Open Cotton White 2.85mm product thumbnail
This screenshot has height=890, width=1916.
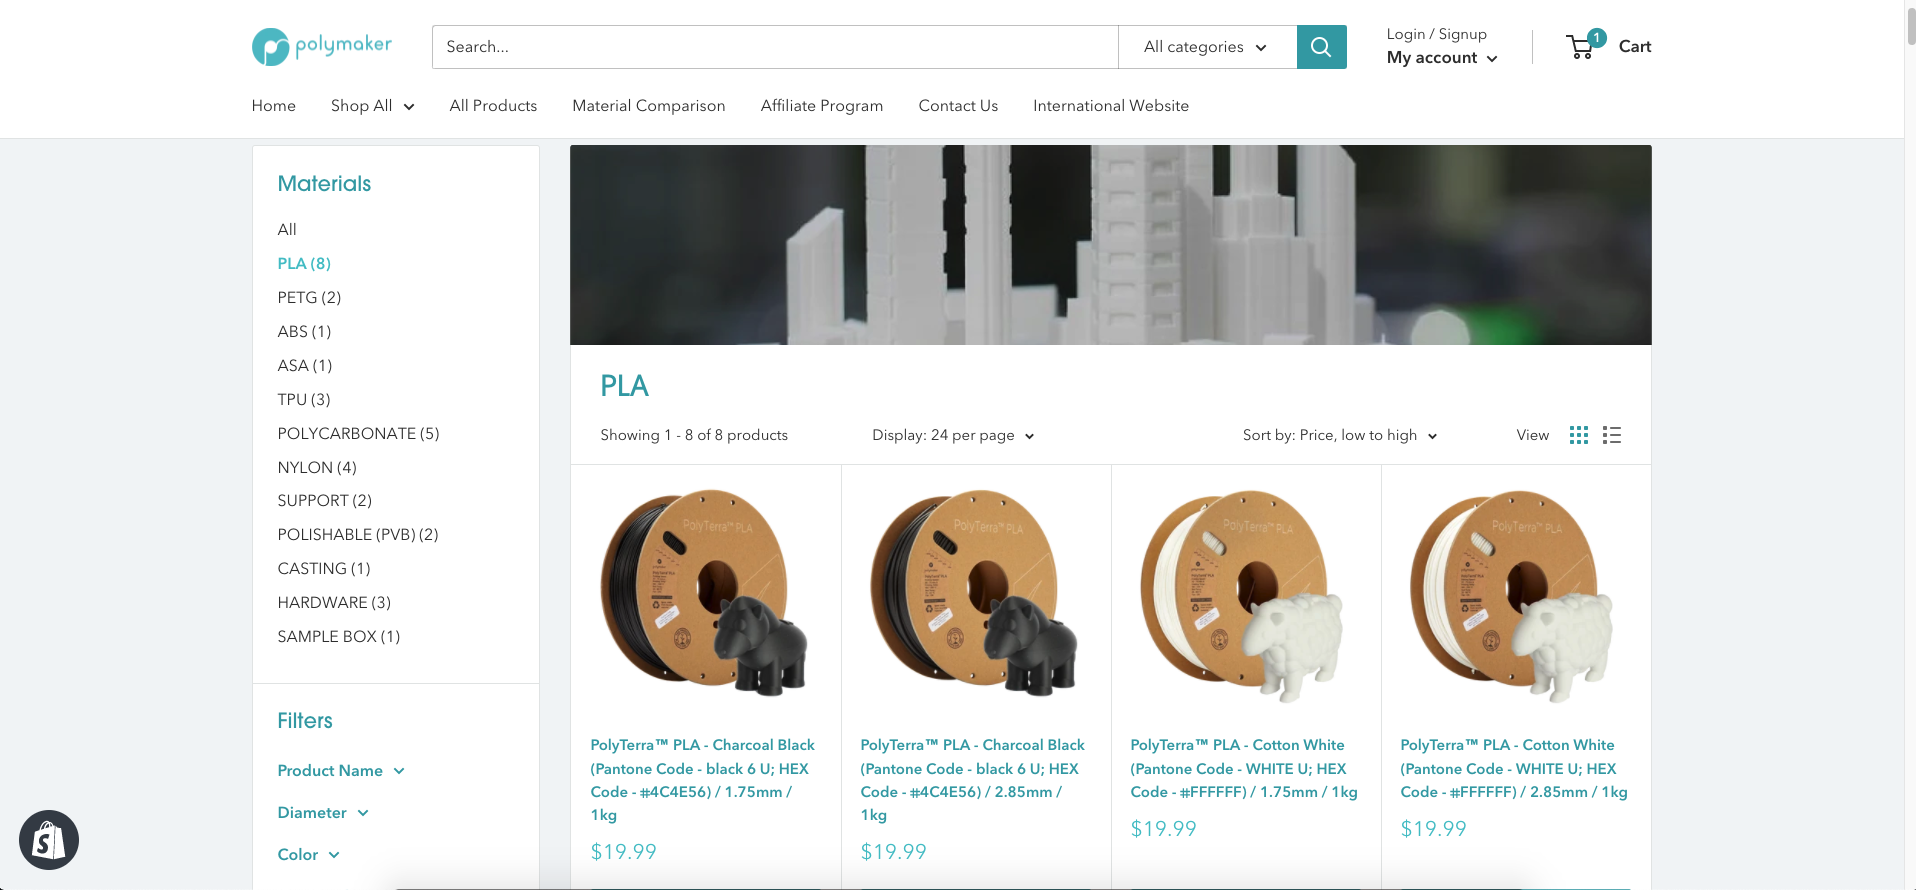[1515, 595]
